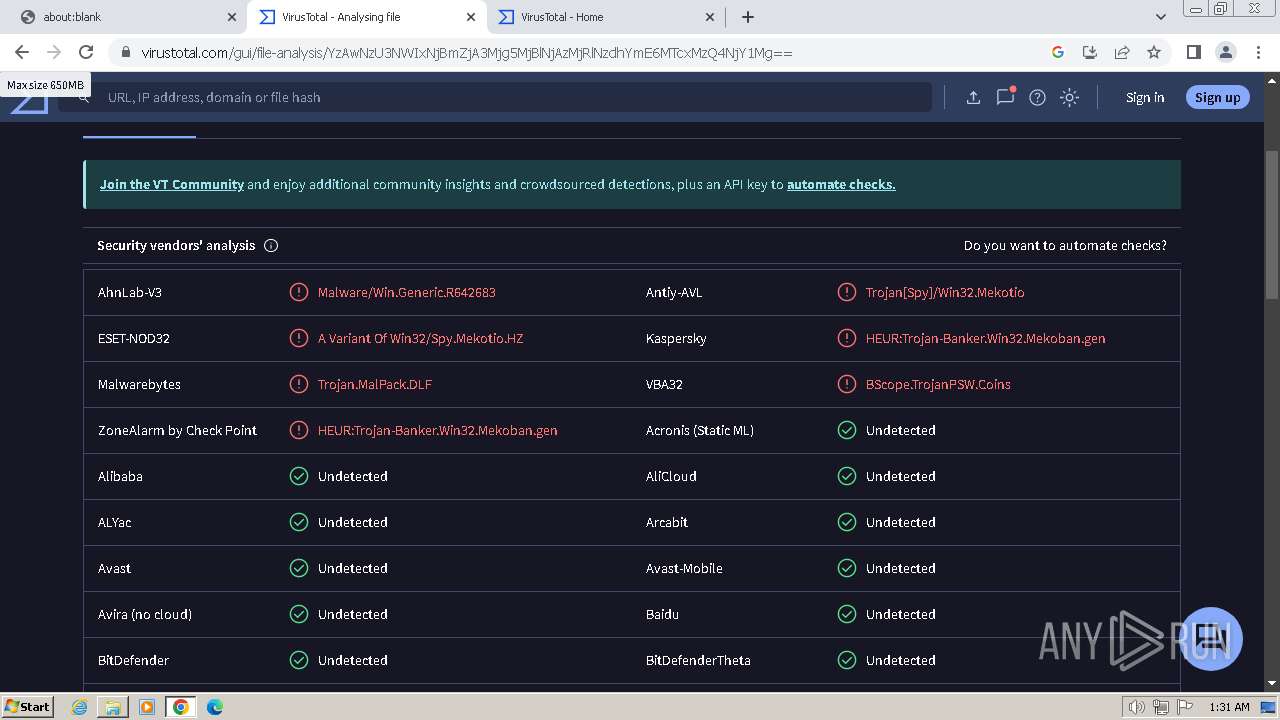Viewport: 1280px width, 720px height.
Task: Click the Sign up button
Action: click(1217, 97)
